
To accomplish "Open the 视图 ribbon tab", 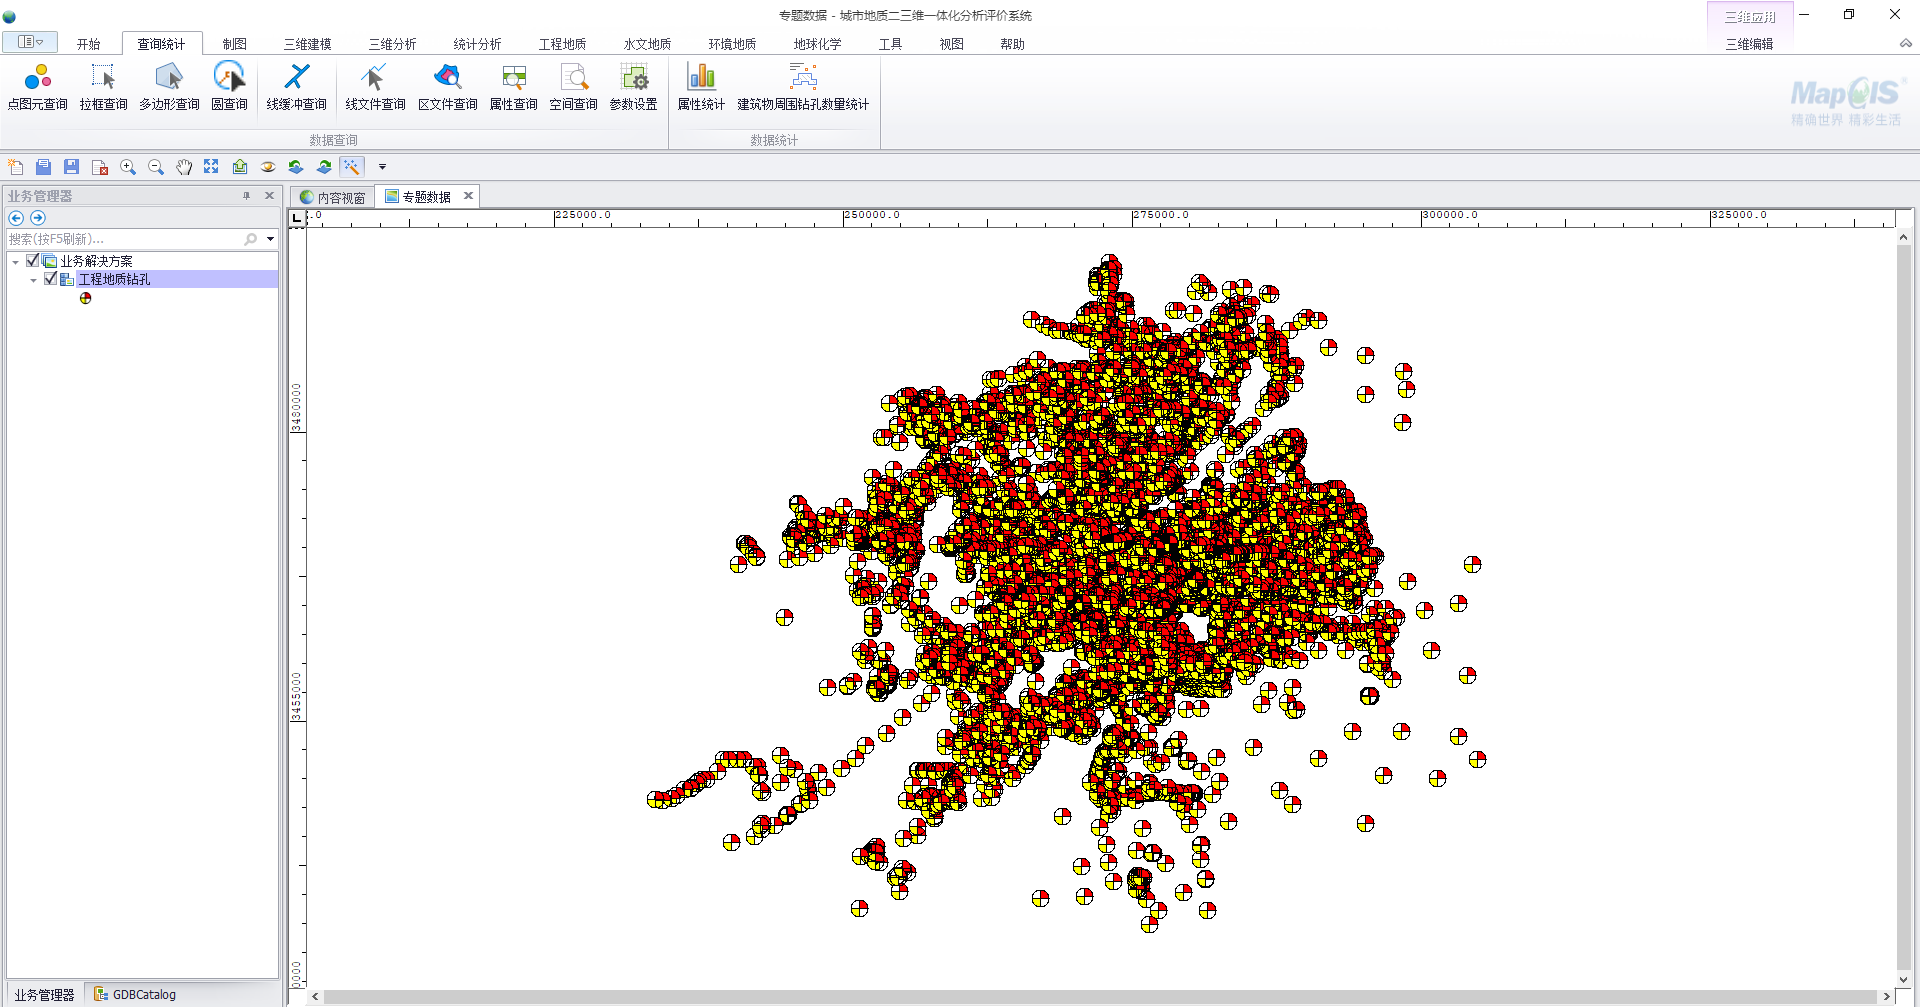I will click(951, 44).
